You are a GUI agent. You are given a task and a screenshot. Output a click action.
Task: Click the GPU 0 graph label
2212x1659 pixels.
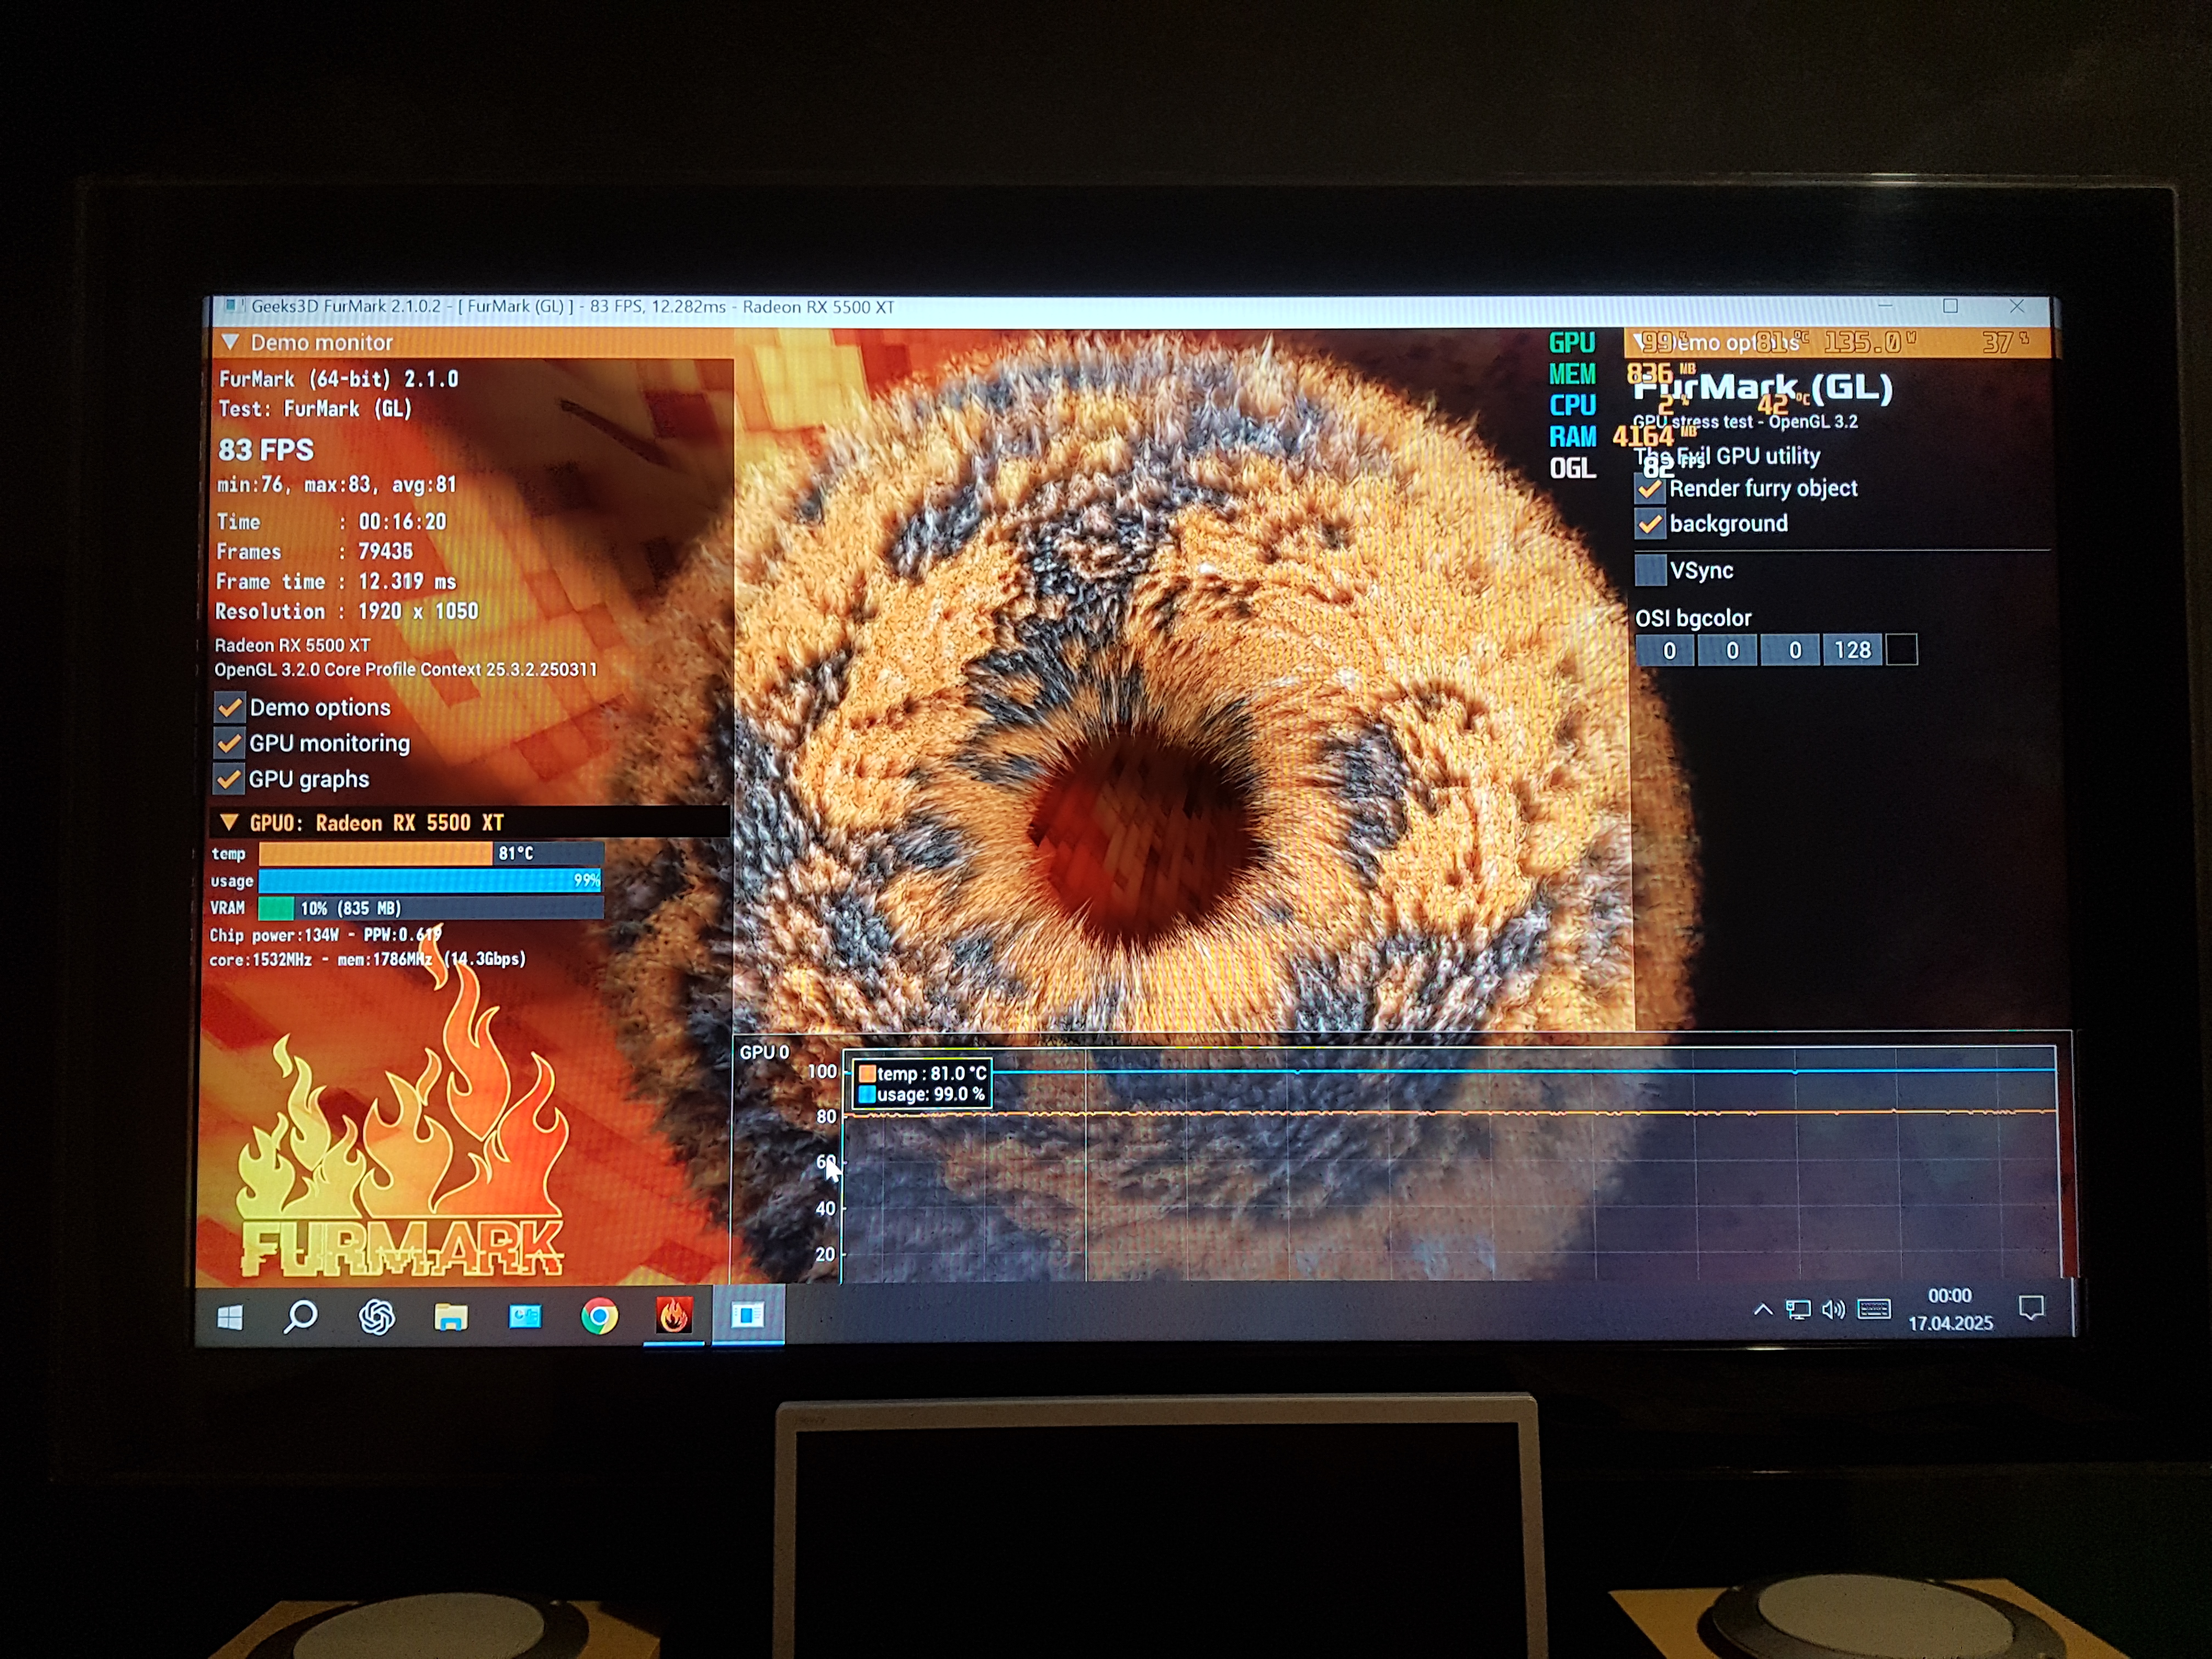click(x=764, y=1052)
